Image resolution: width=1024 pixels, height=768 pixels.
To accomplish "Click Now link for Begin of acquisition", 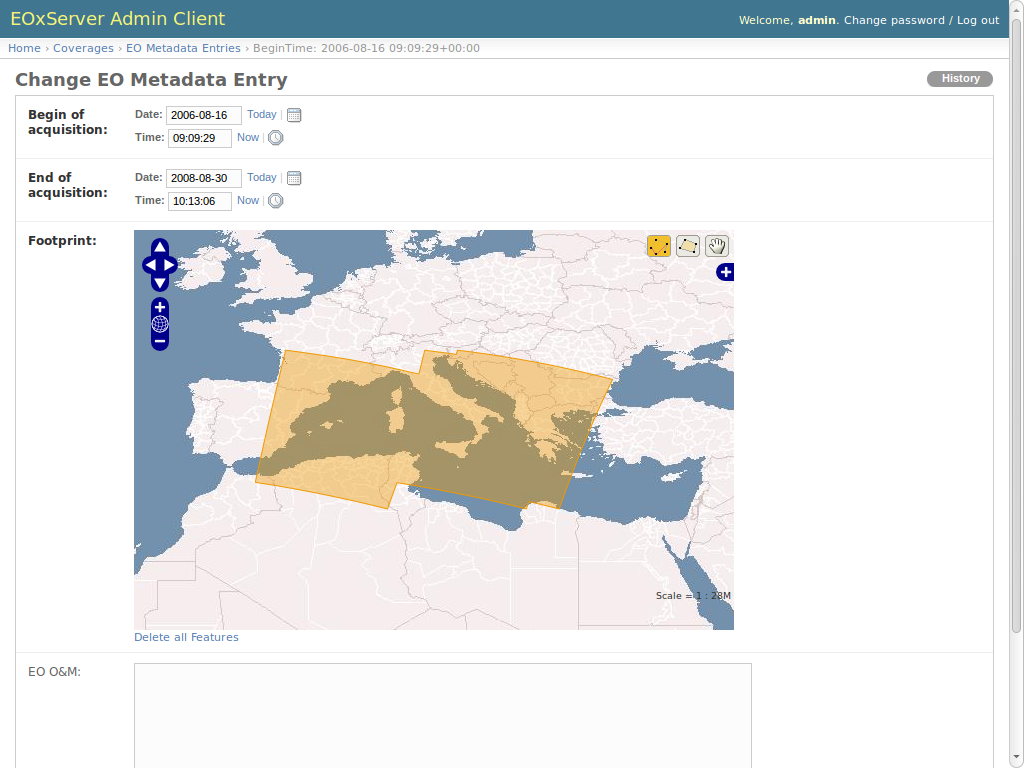I will [248, 137].
